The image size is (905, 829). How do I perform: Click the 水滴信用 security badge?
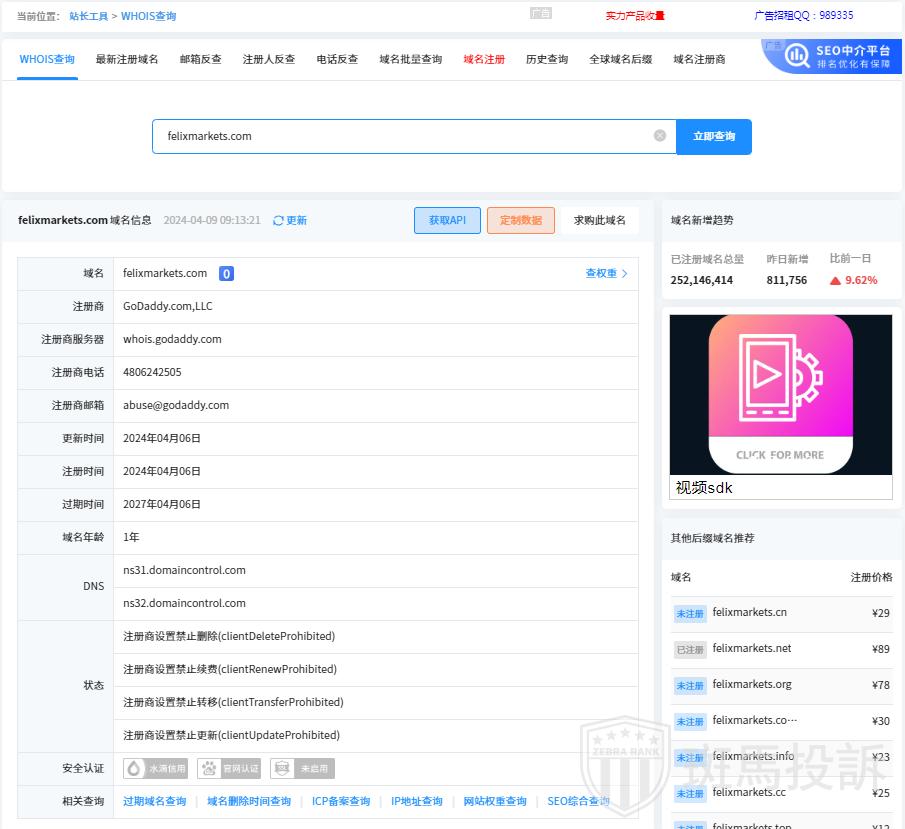pyautogui.click(x=155, y=768)
